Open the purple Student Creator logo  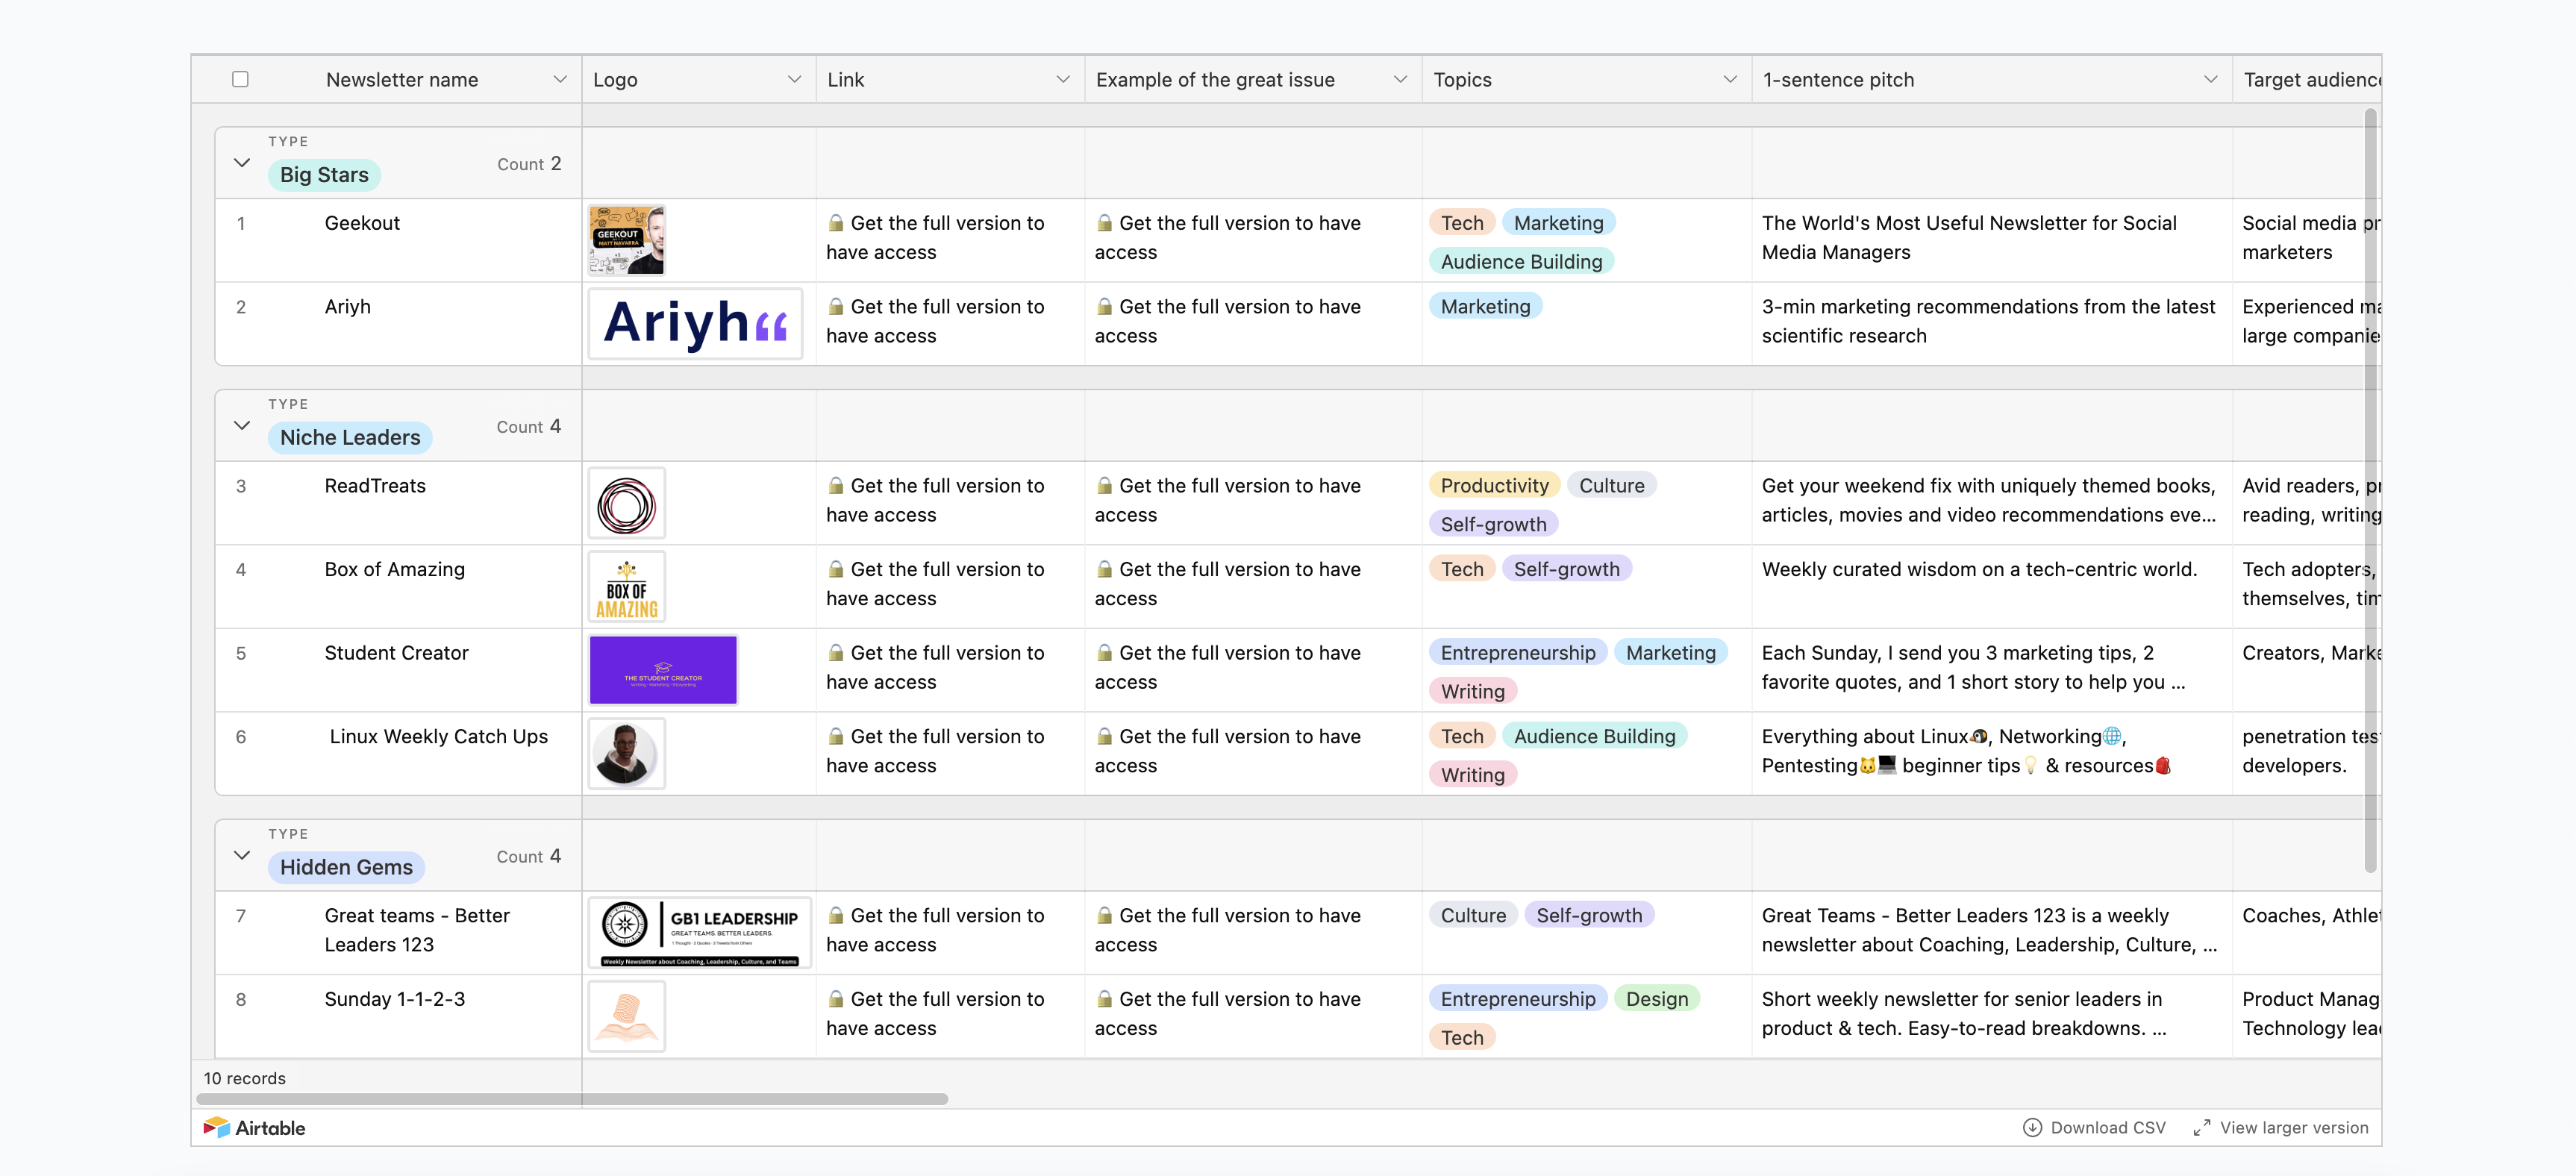[663, 670]
